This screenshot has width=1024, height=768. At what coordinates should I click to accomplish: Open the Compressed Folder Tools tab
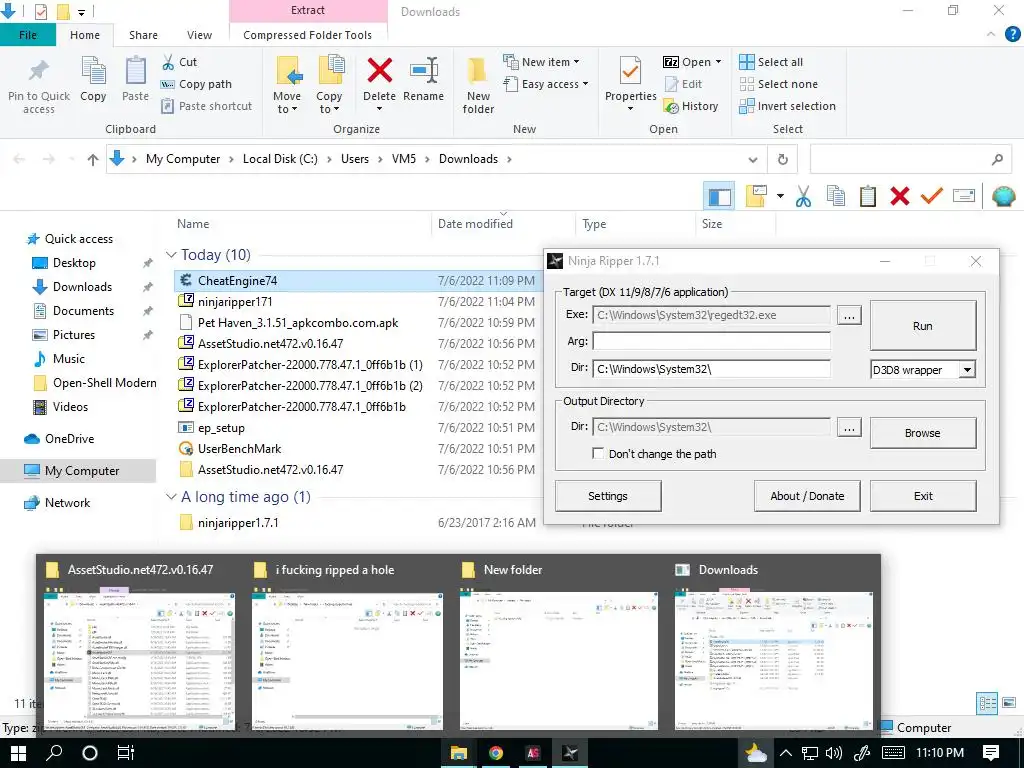308,35
